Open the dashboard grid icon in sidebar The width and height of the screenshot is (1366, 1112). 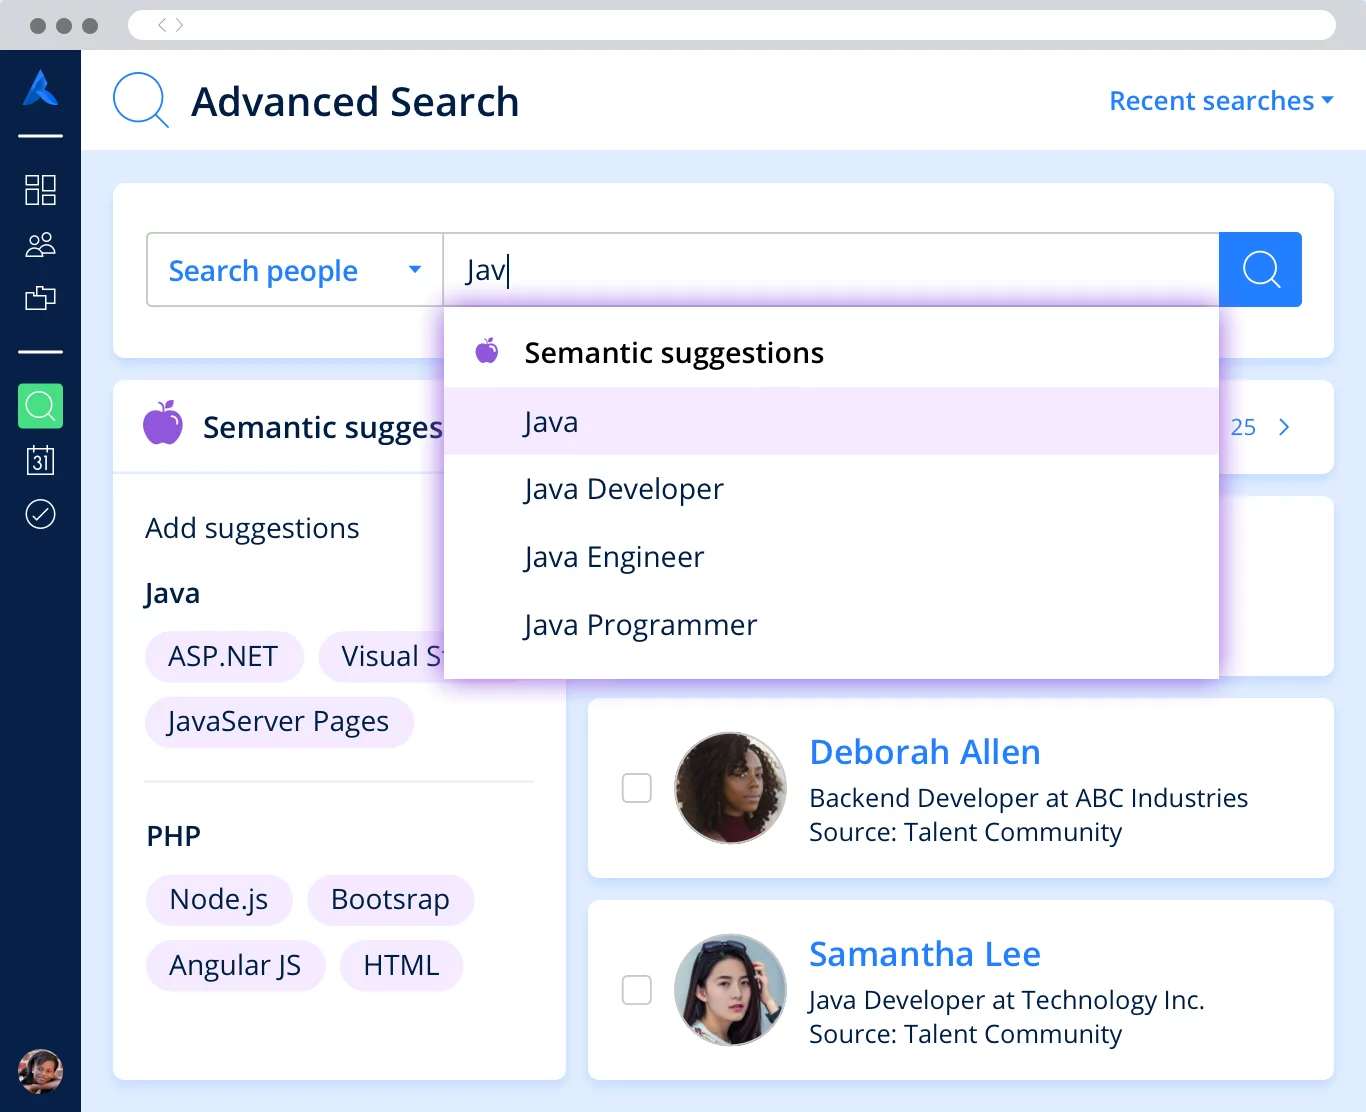(x=40, y=190)
